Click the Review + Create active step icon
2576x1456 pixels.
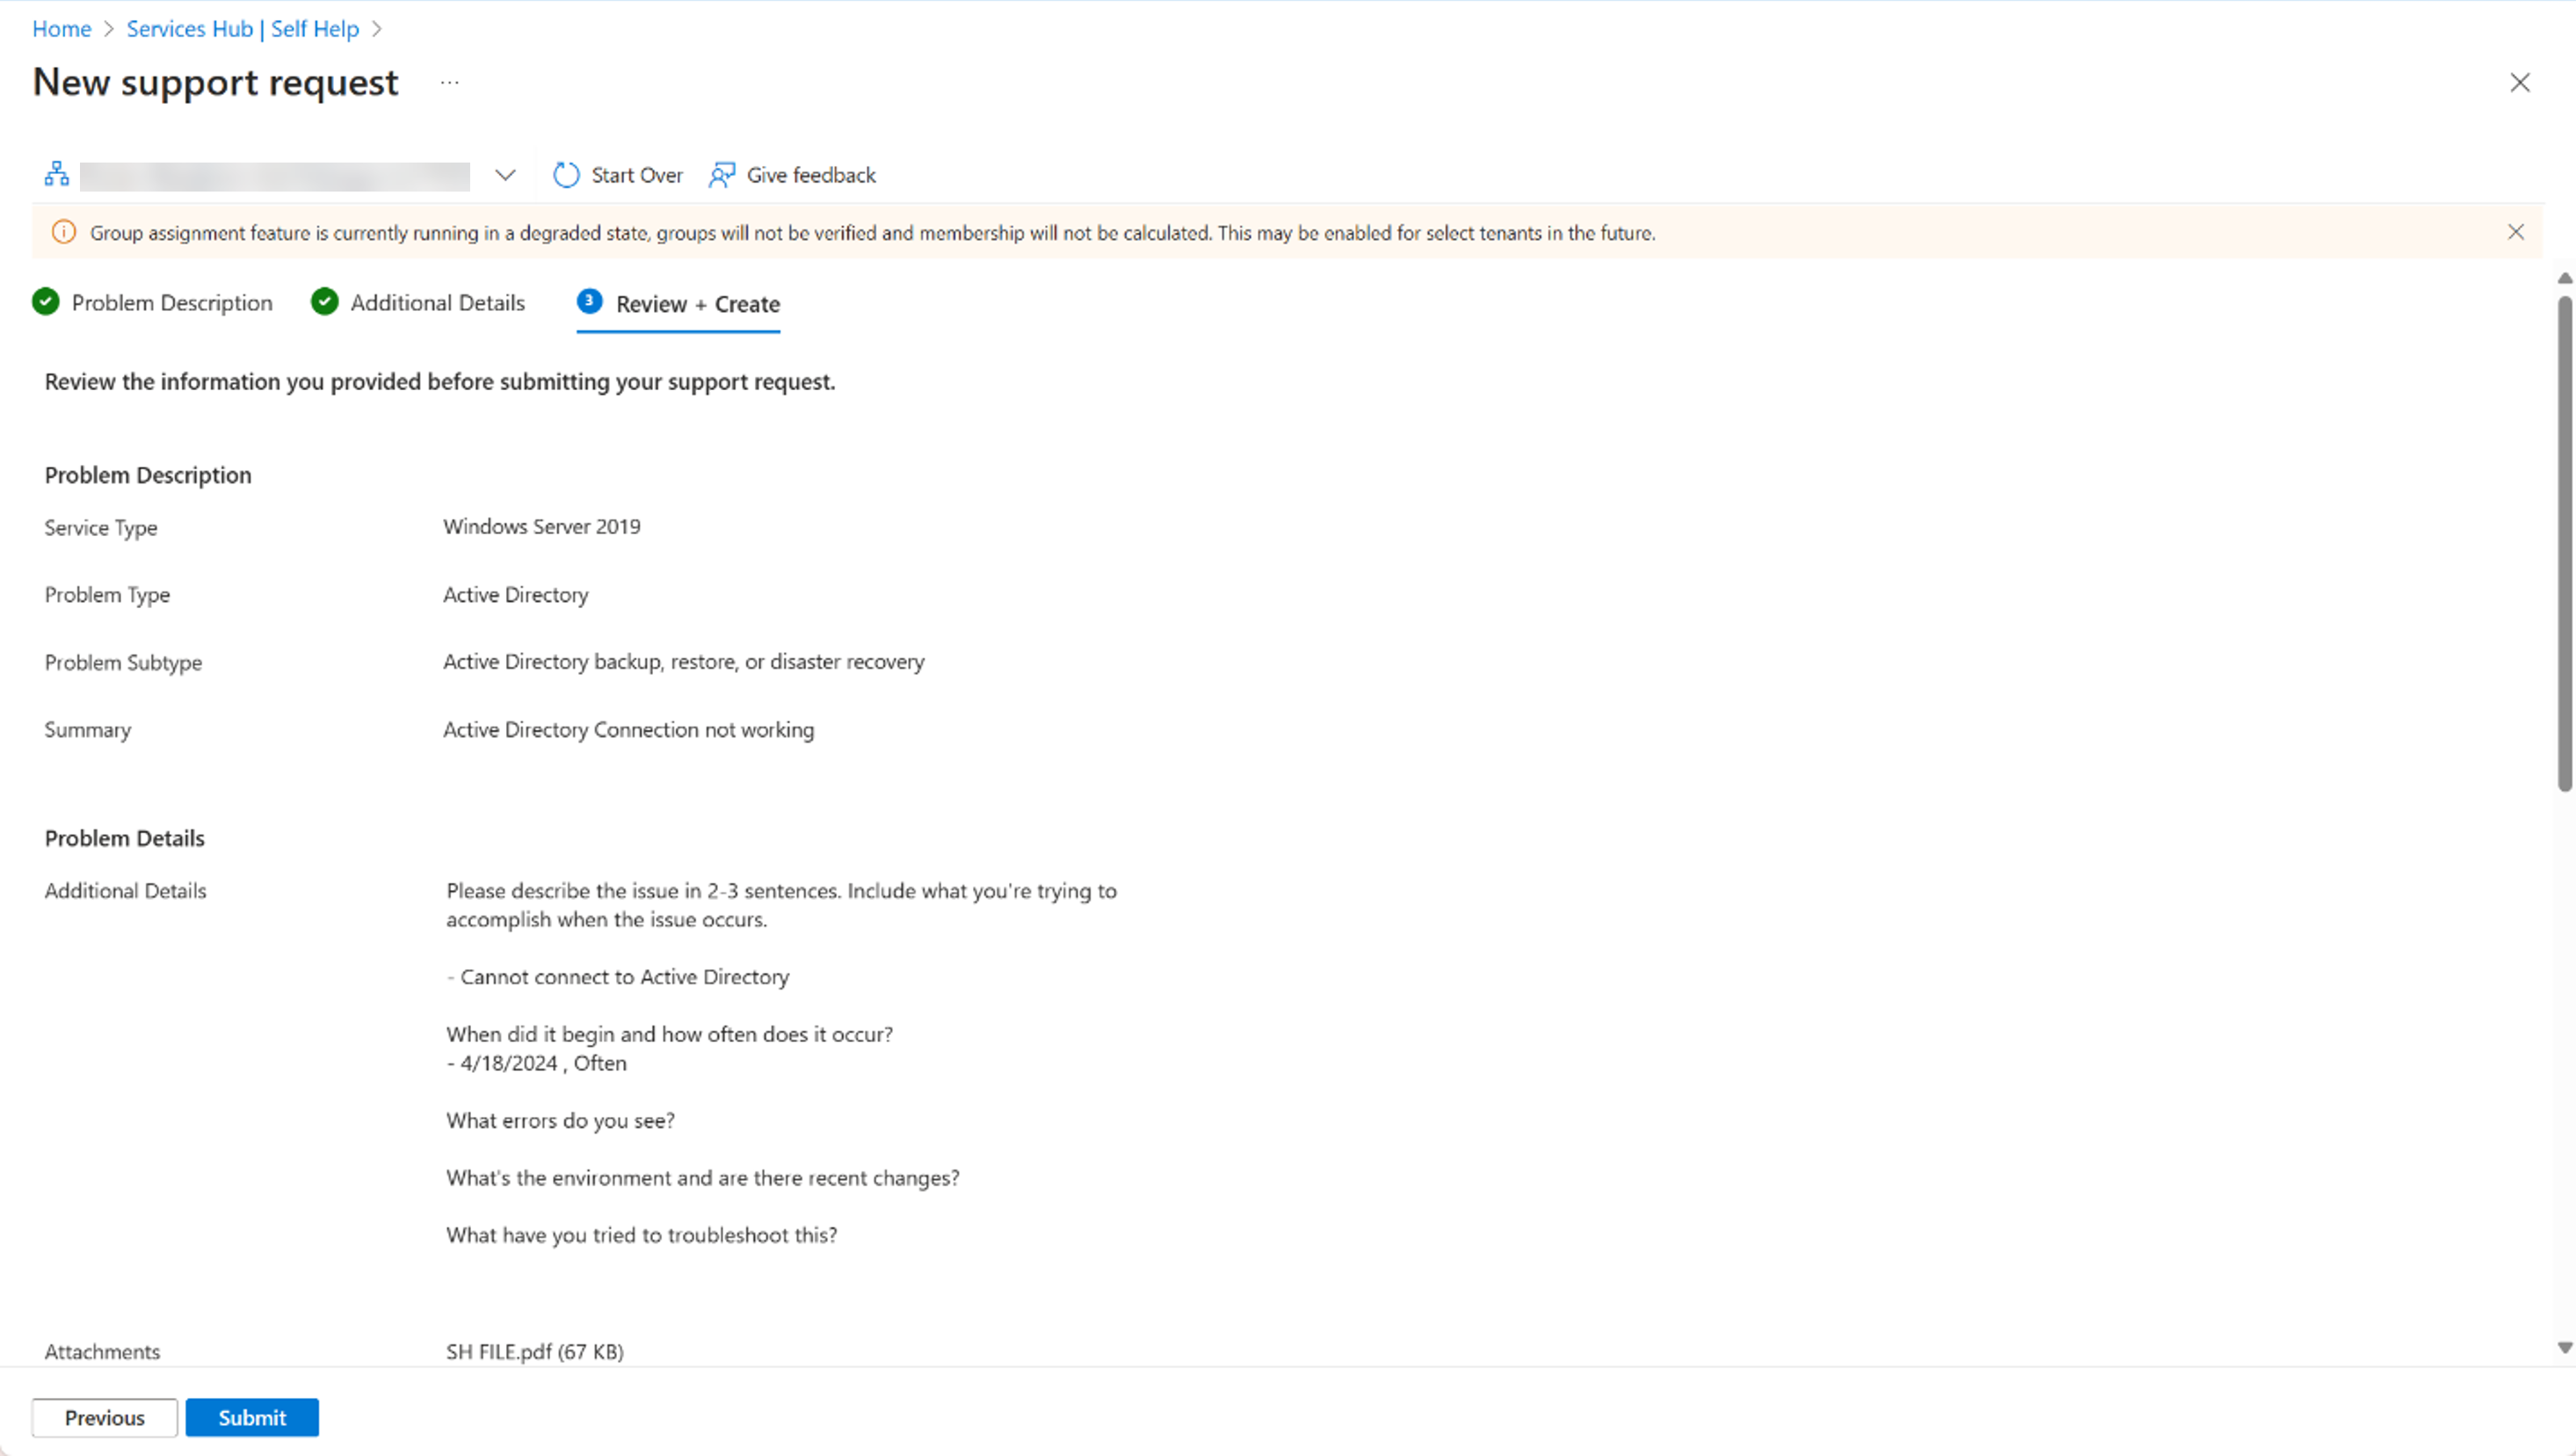pyautogui.click(x=589, y=302)
